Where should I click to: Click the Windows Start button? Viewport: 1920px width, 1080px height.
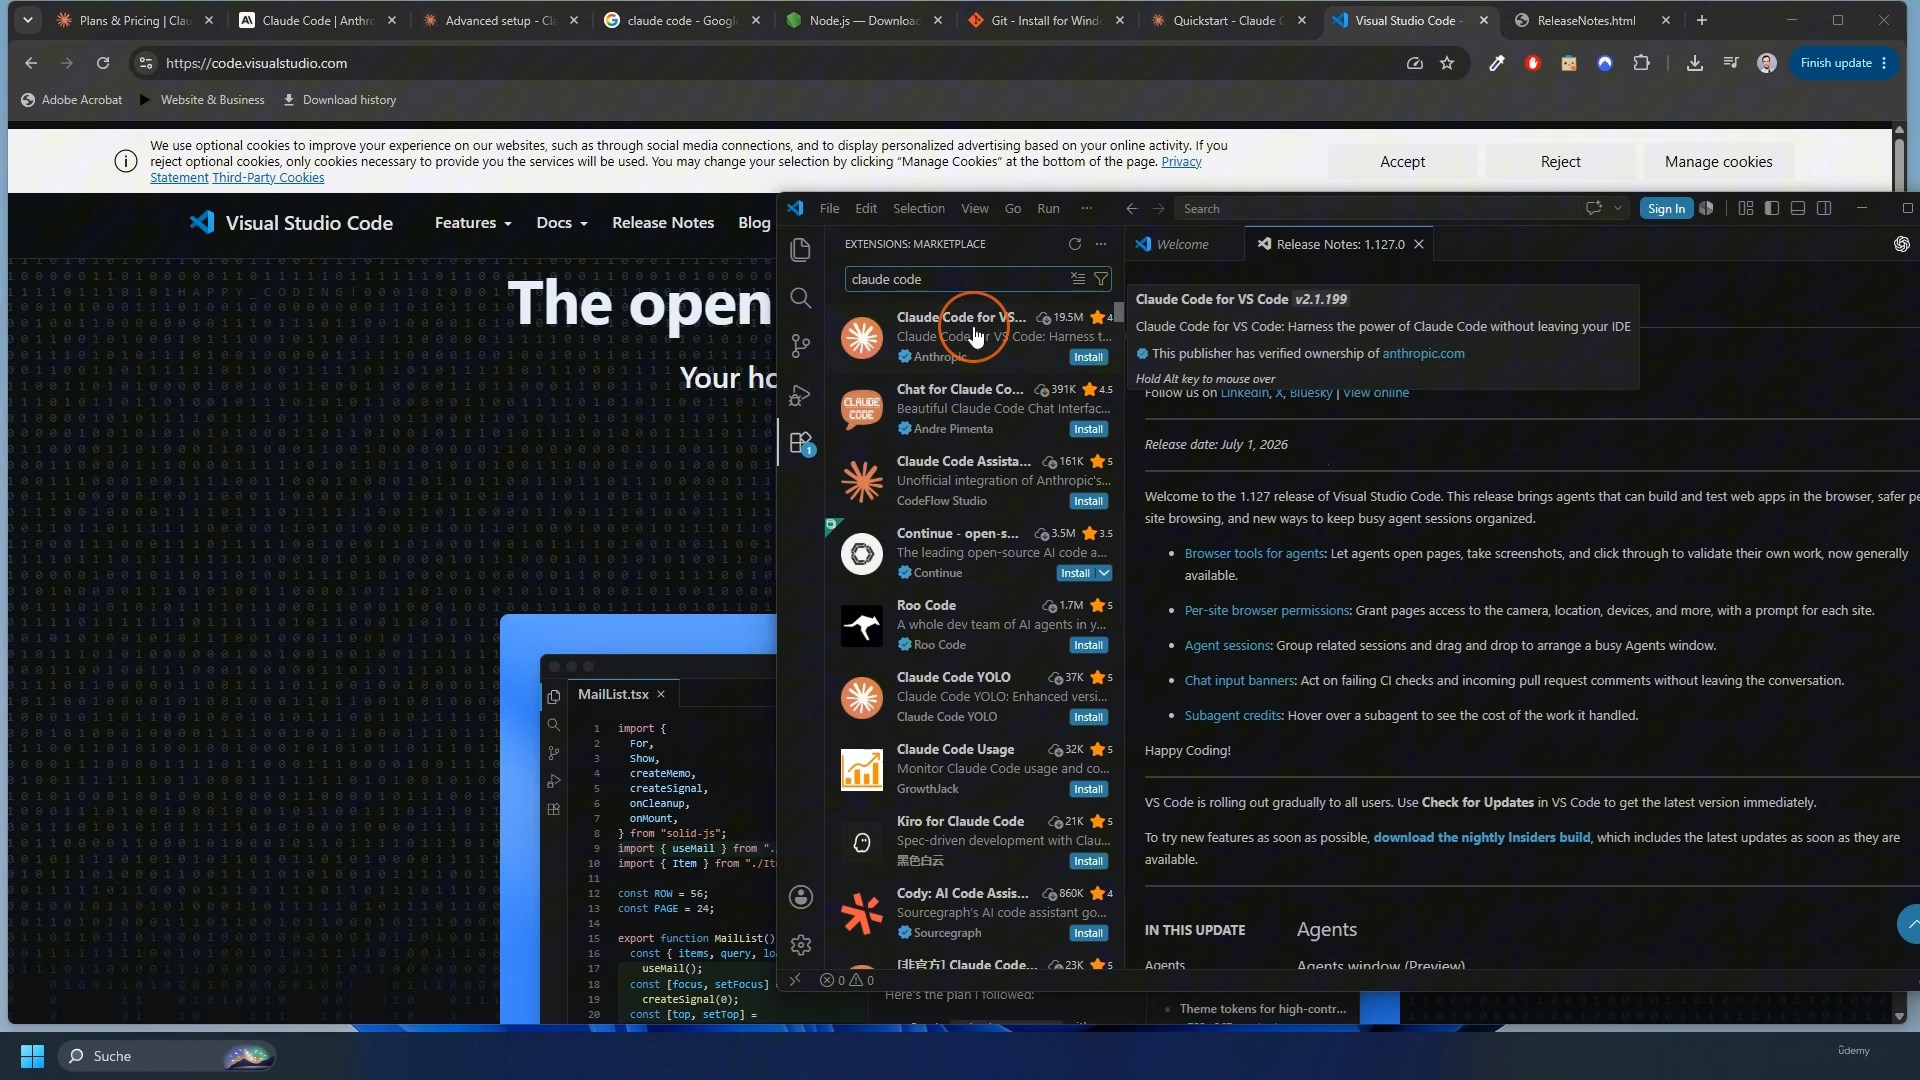32,1056
